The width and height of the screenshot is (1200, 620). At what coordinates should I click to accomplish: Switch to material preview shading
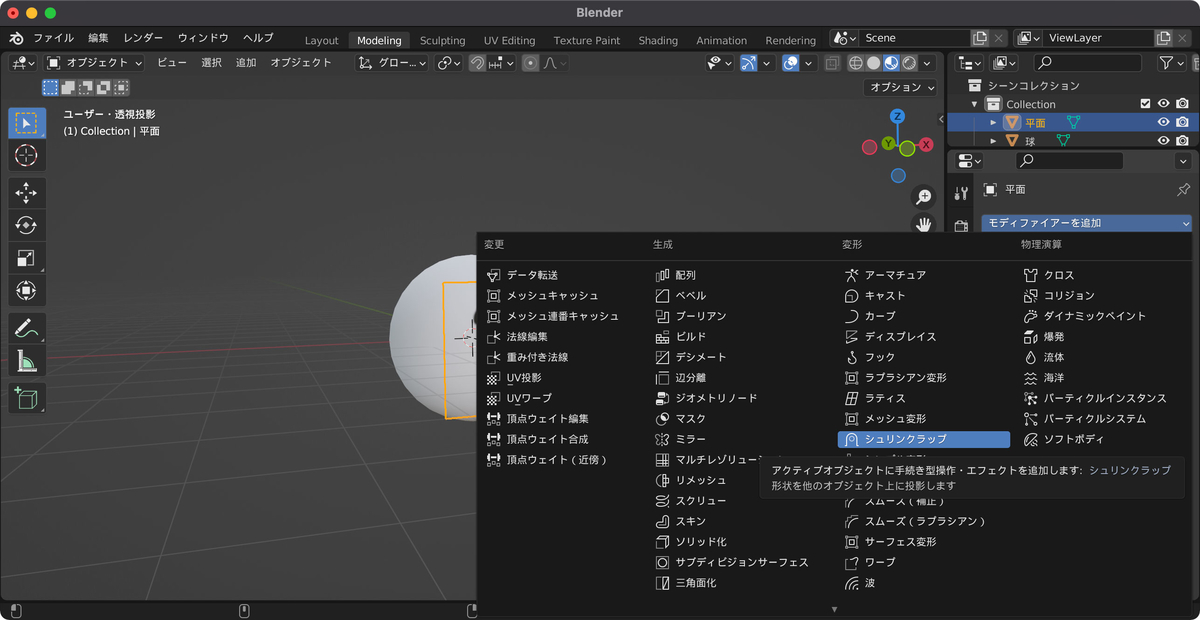(892, 63)
